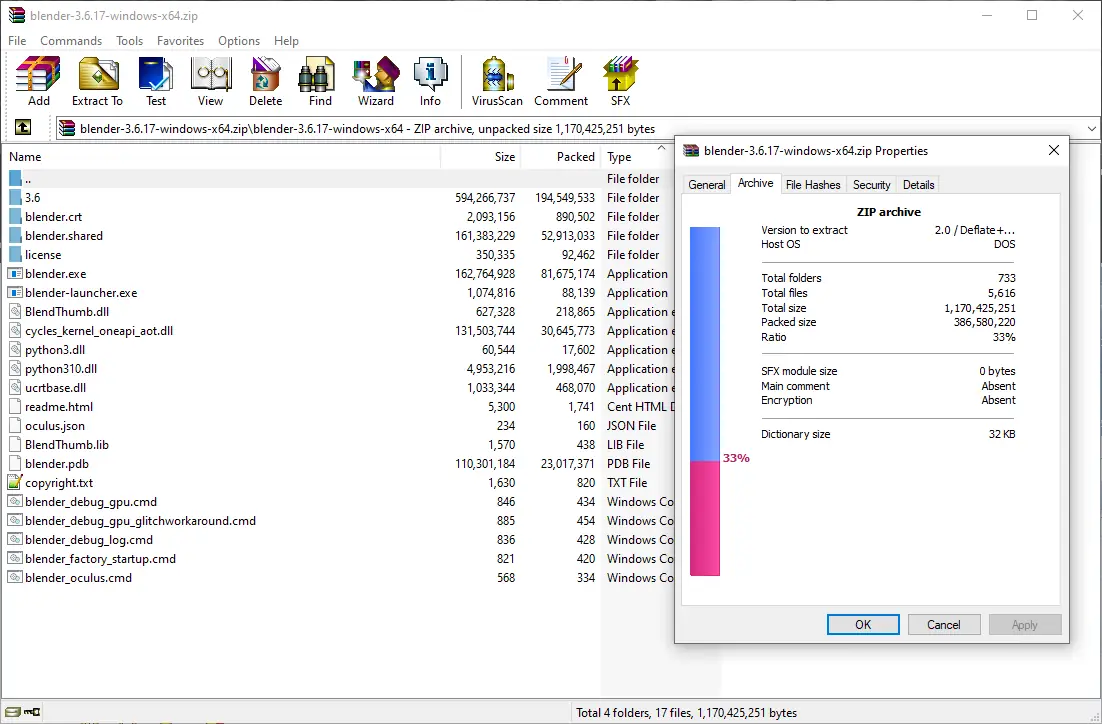Open the Favorites menu

tap(181, 41)
